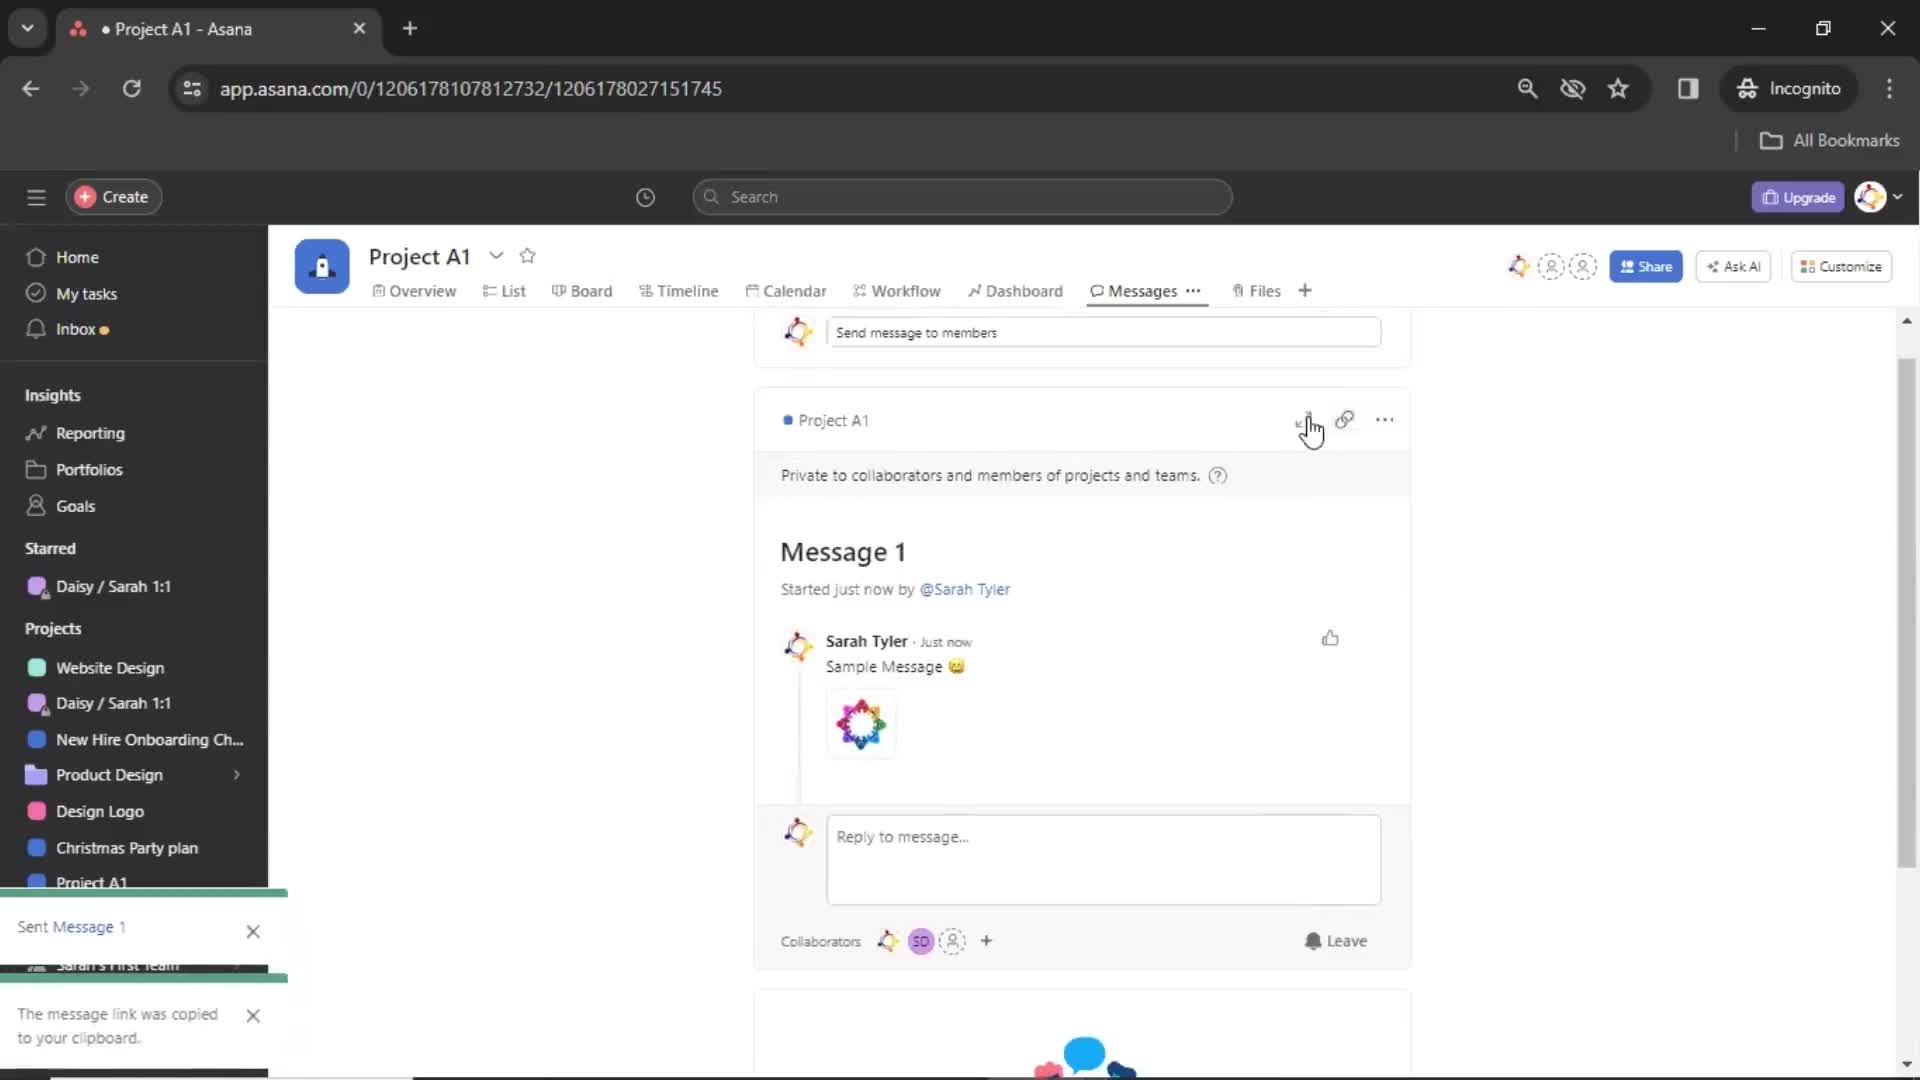Click the Files tab in project navigation
Screen dimensions: 1920x1080
point(1263,290)
